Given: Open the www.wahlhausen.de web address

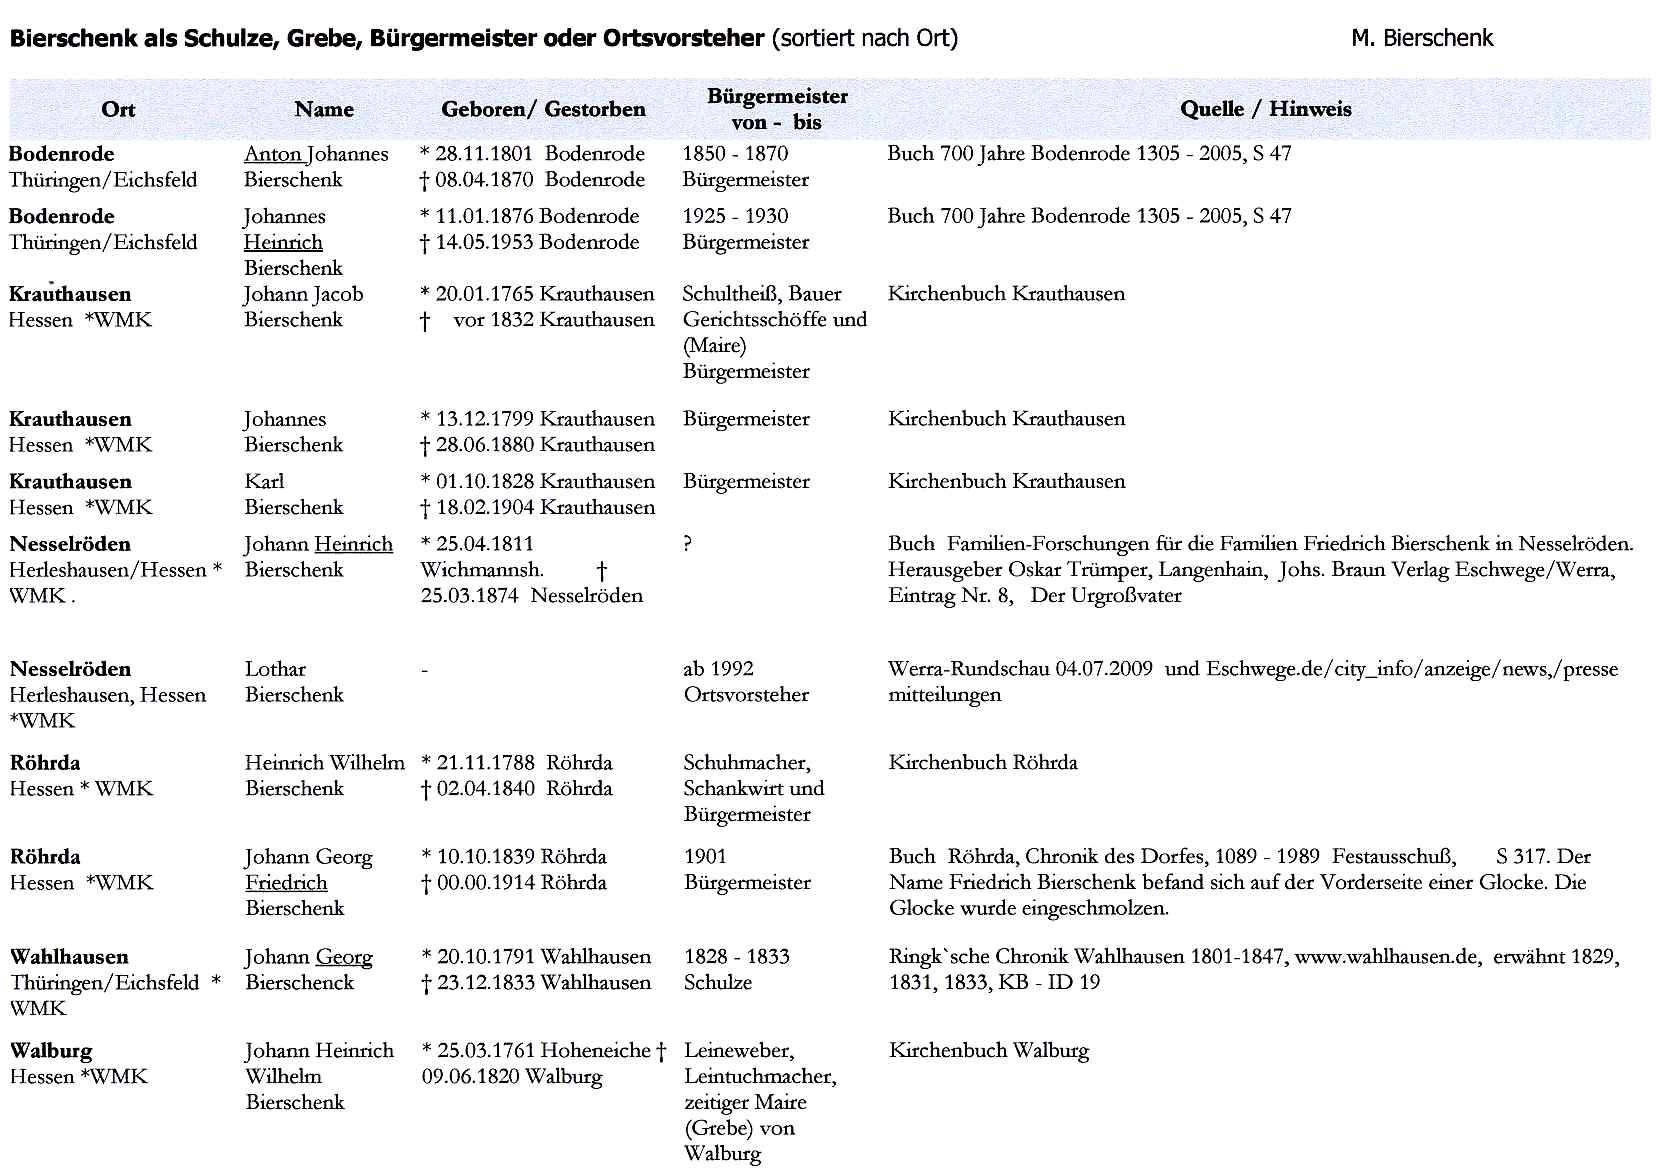Looking at the screenshot, I should pyautogui.click(x=1386, y=957).
